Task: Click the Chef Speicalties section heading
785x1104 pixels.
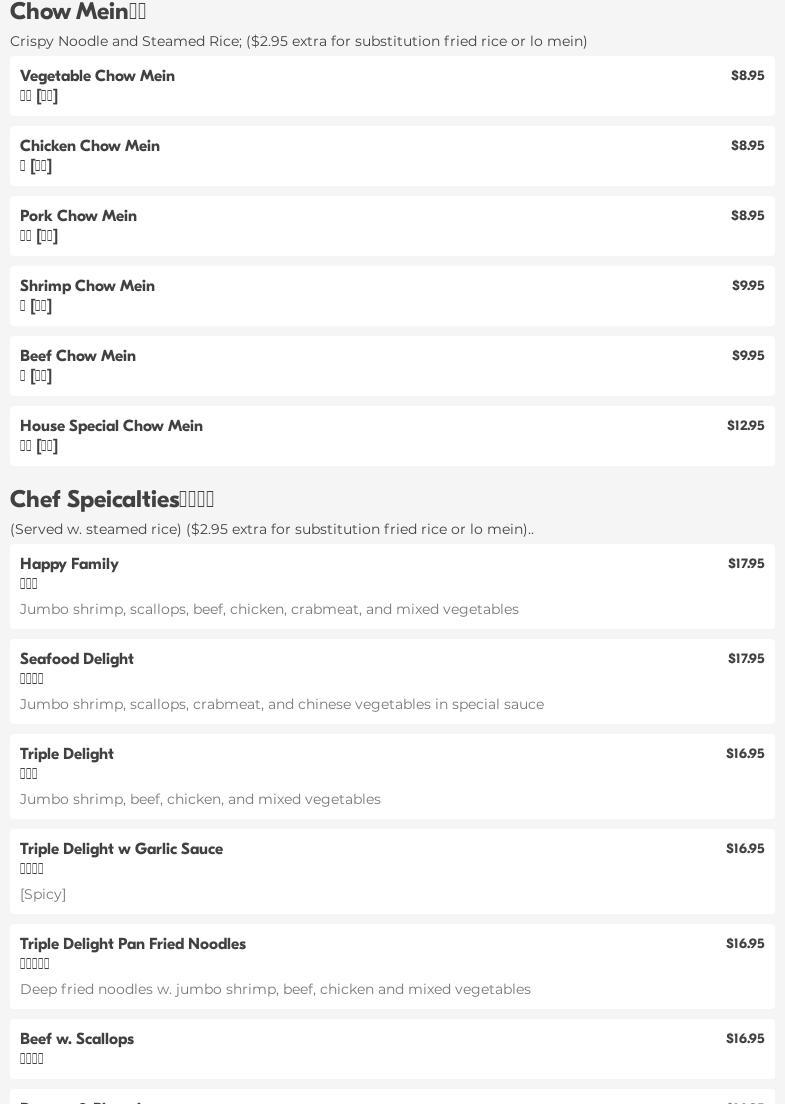Action: [112, 499]
